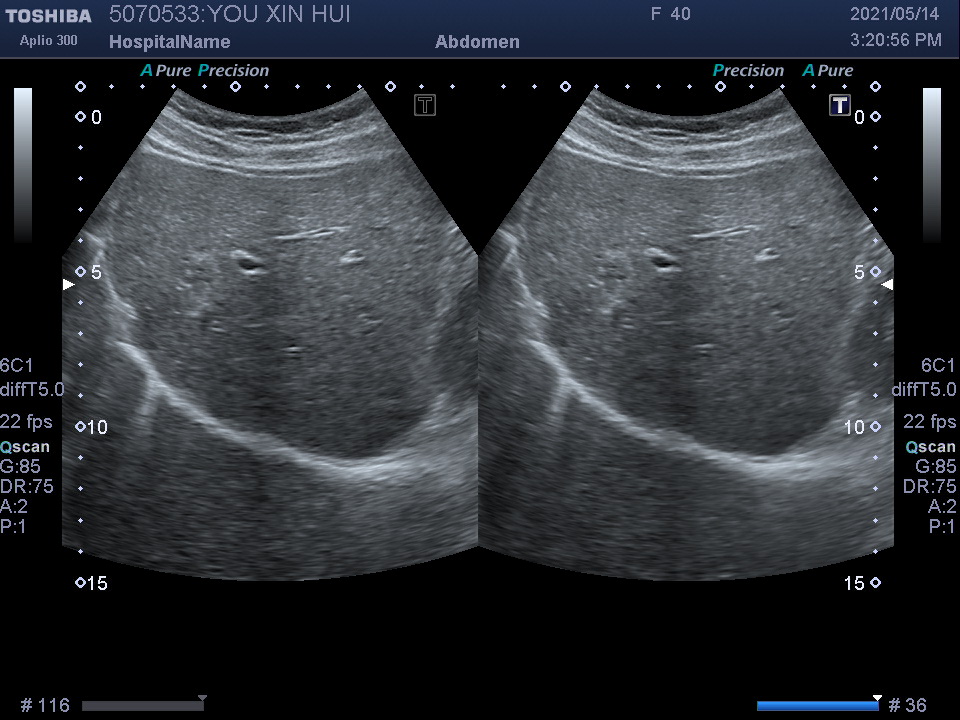Click depth marker '5' on left scale

click(x=96, y=272)
